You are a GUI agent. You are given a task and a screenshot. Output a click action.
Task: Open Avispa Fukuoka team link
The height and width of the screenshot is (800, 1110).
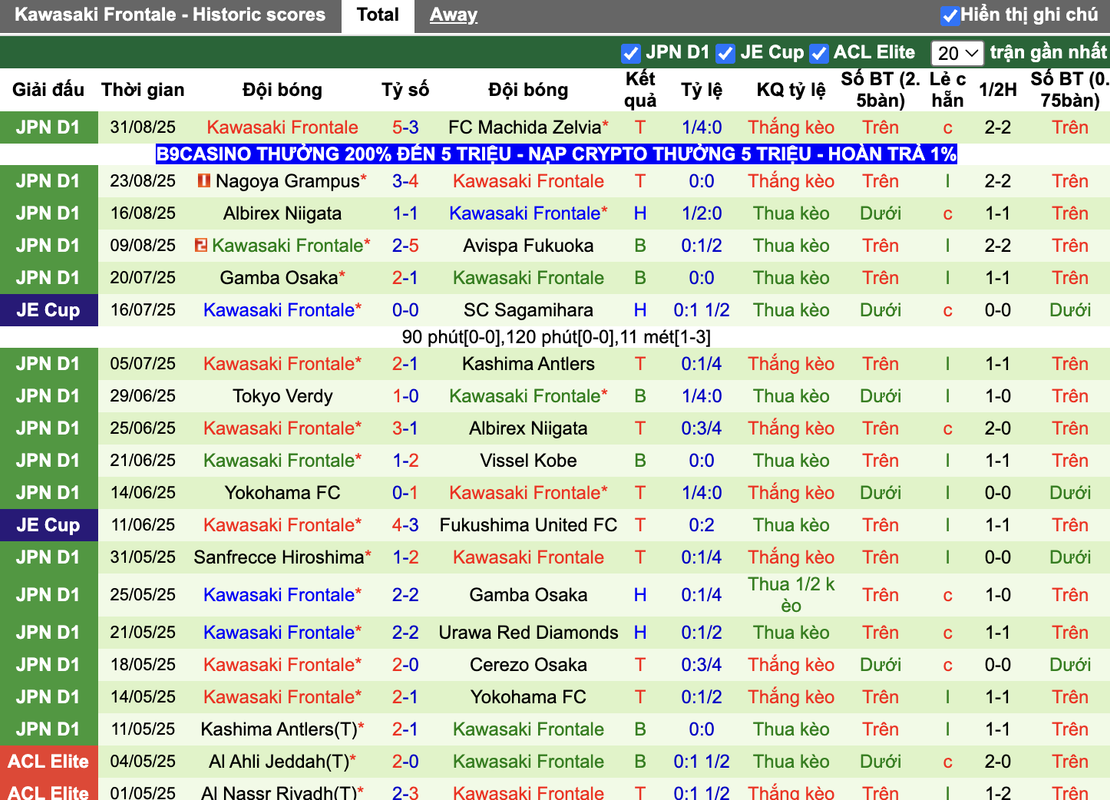(528, 246)
